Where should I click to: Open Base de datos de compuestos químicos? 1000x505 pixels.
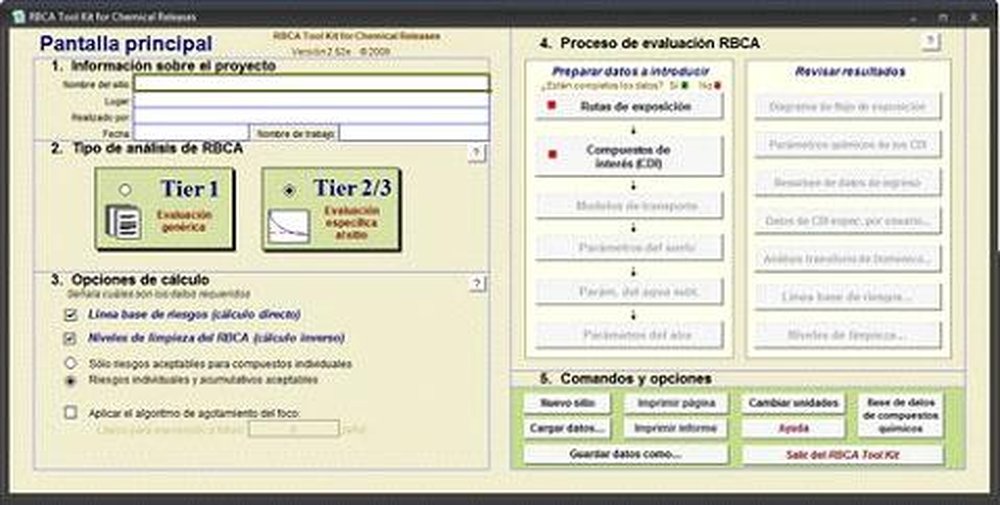[x=900, y=416]
